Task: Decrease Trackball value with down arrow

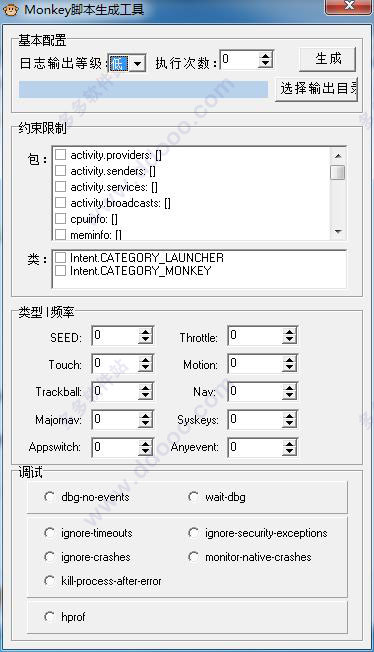Action: [145, 395]
